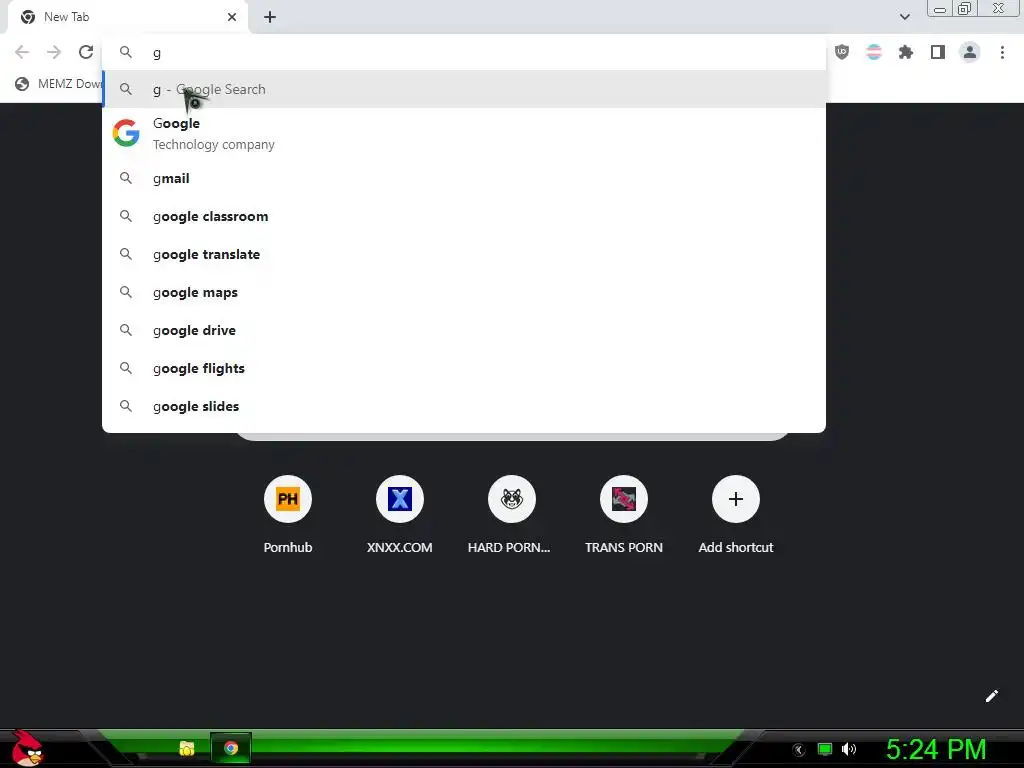Open a new tab with plus button
Image resolution: width=1024 pixels, height=768 pixels.
[x=270, y=17]
